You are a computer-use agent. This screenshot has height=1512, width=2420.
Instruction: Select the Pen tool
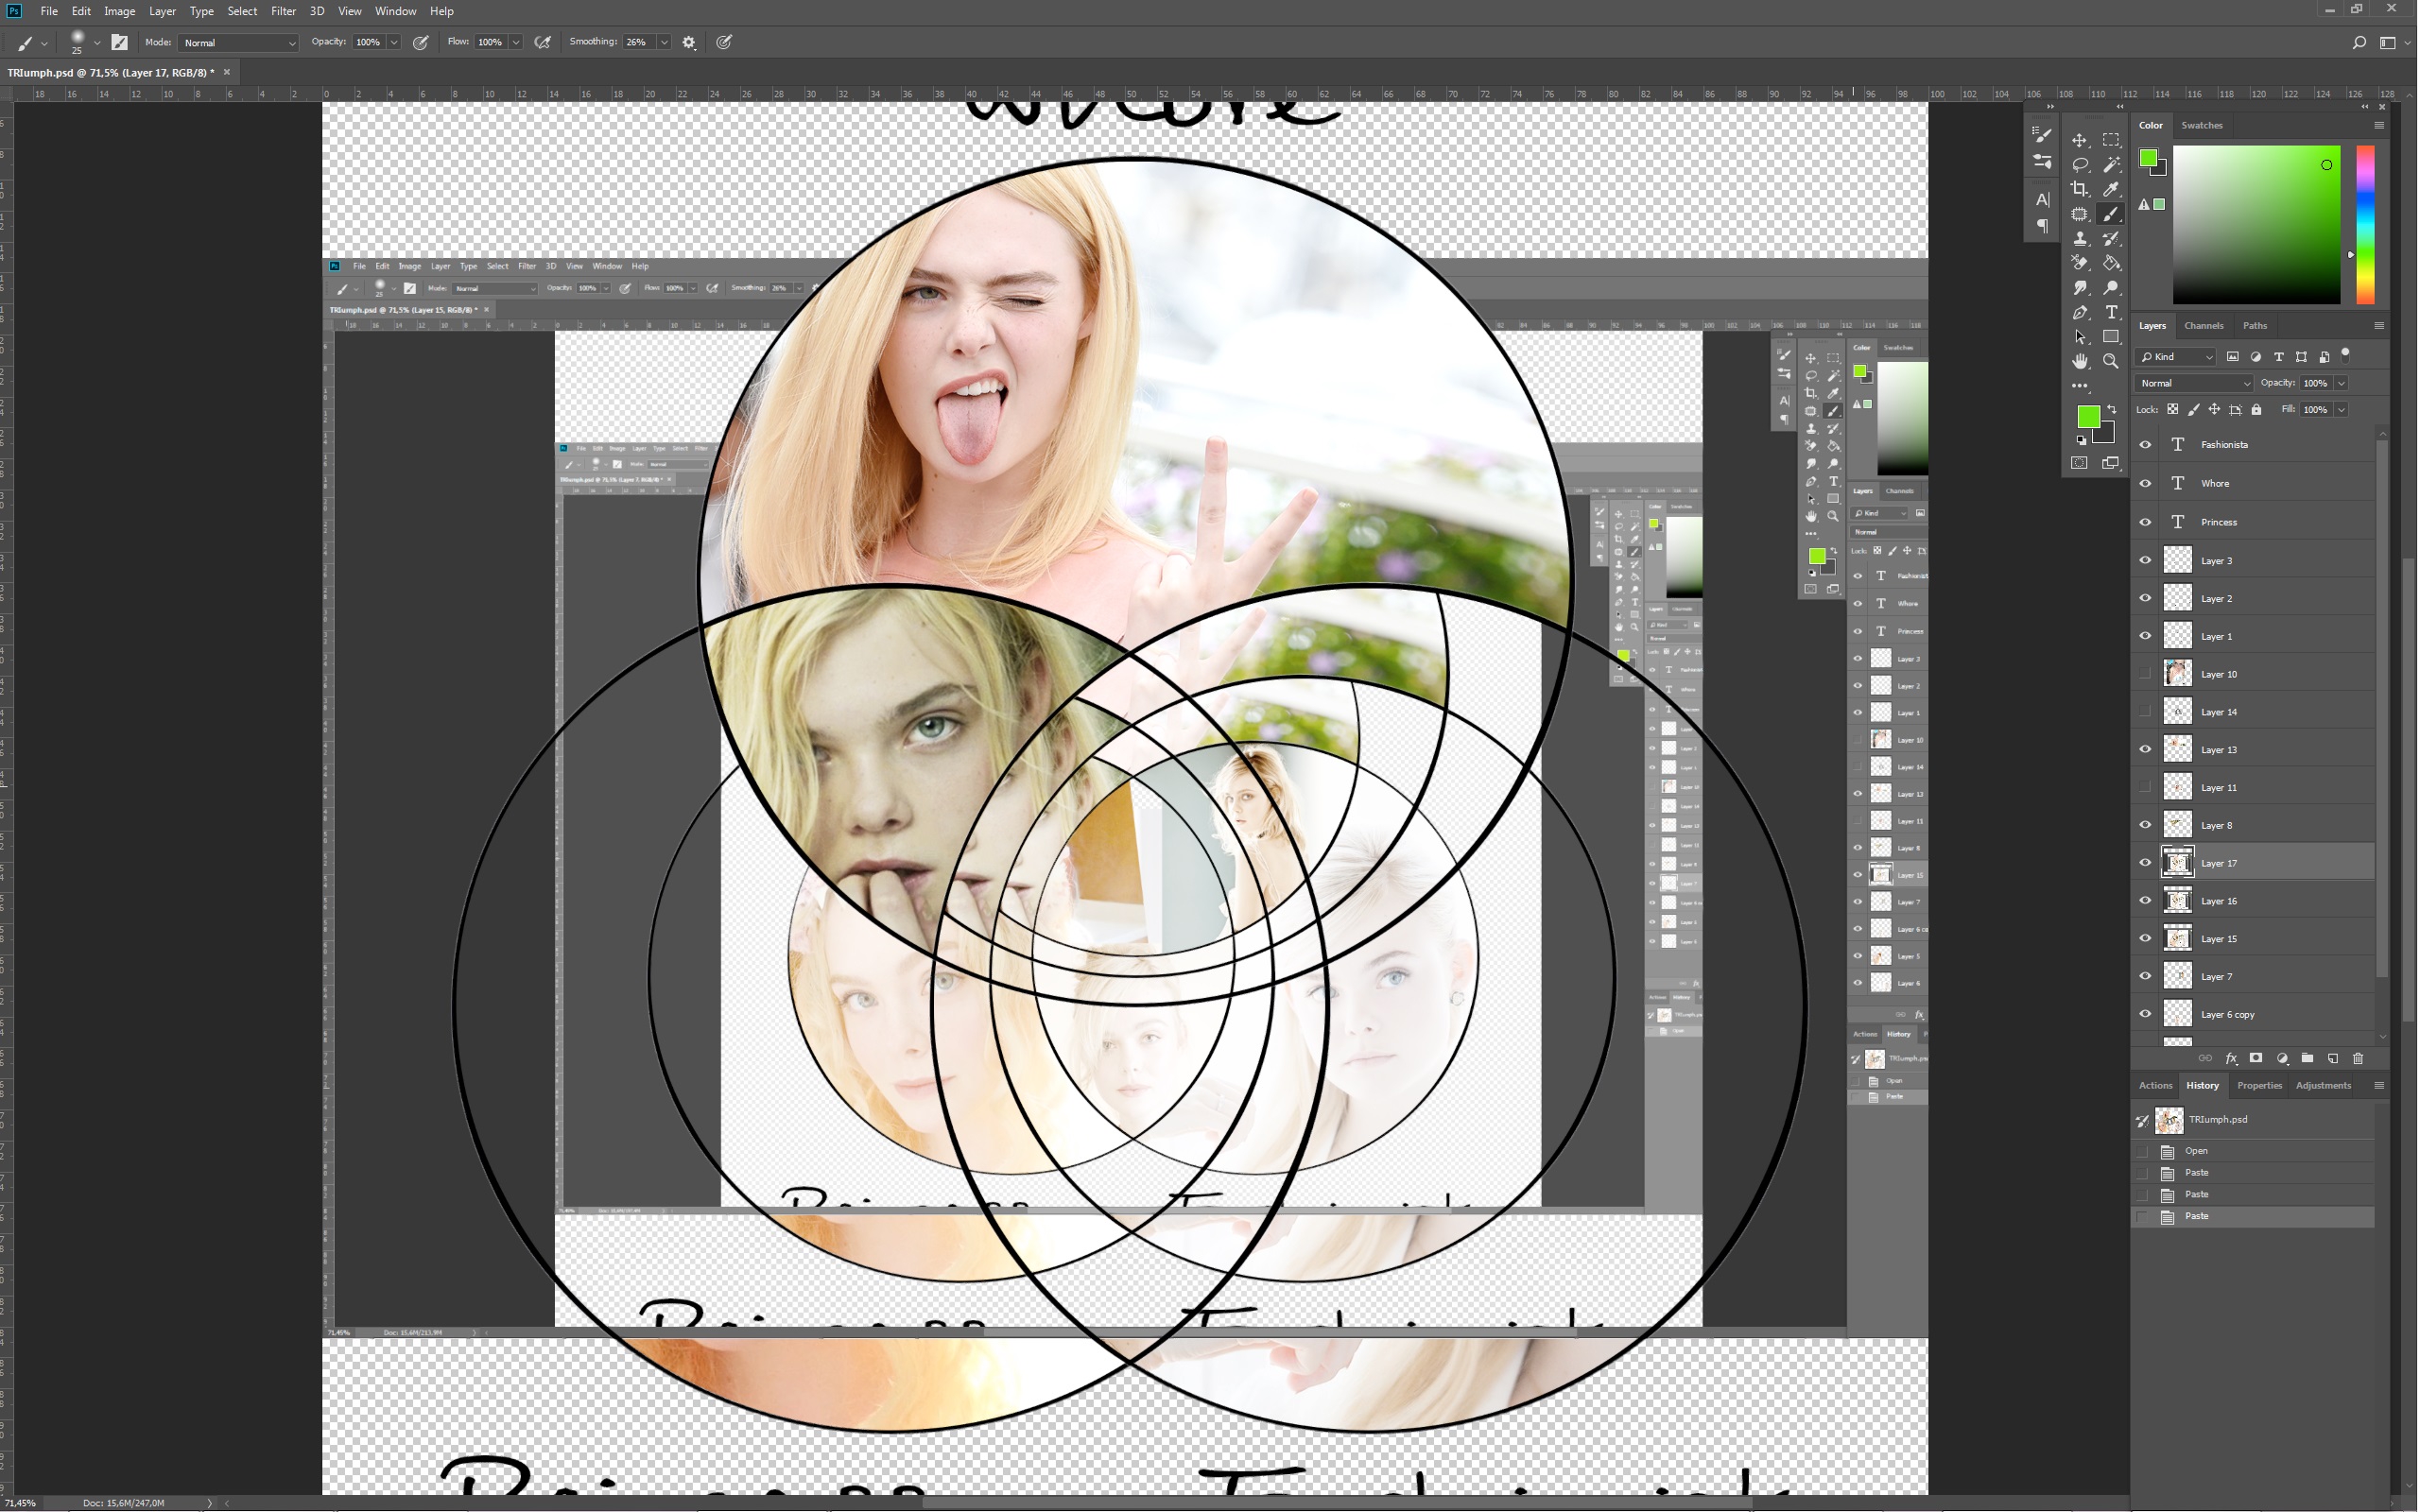click(2081, 312)
